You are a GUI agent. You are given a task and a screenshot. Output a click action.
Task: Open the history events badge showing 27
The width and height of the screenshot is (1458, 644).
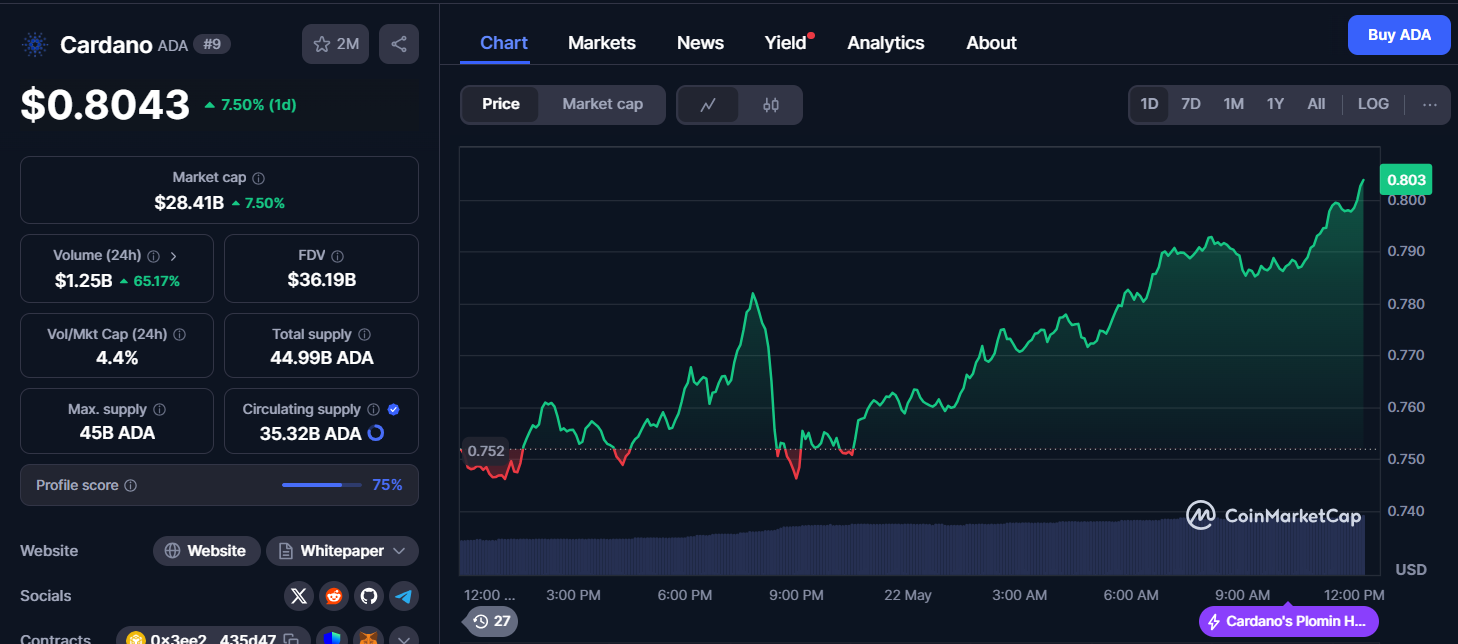point(493,621)
